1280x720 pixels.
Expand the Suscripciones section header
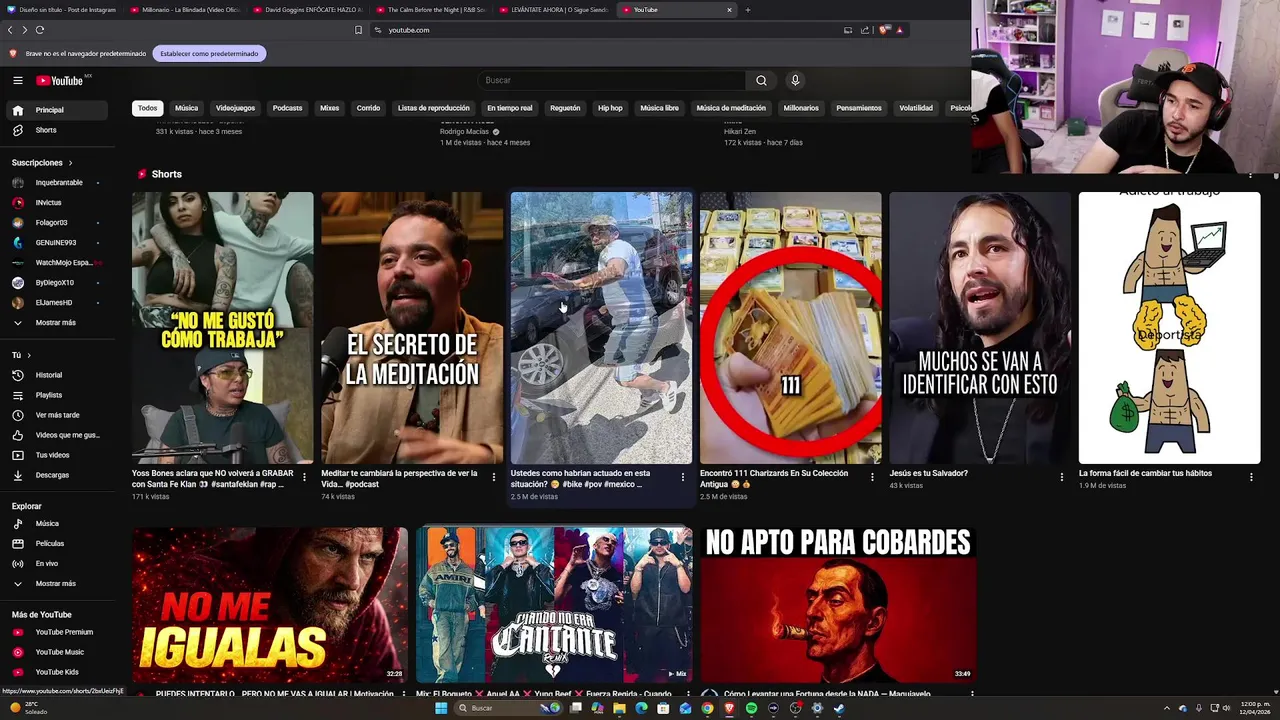click(42, 162)
